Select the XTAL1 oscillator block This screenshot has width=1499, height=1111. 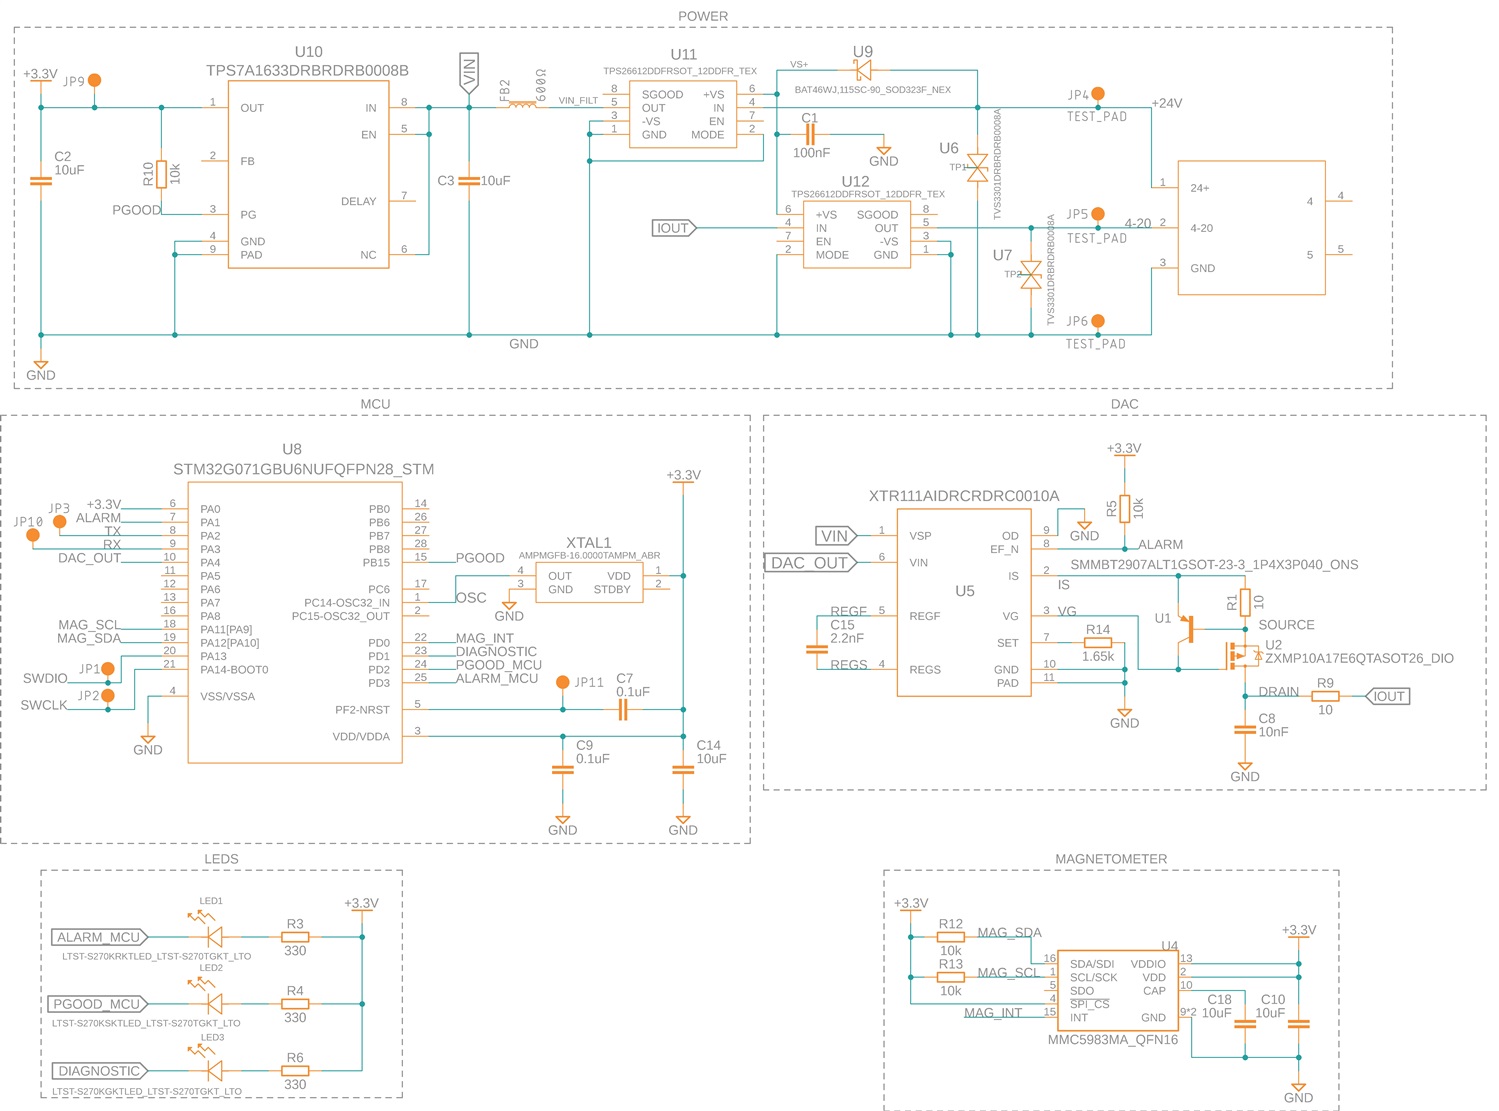[589, 582]
